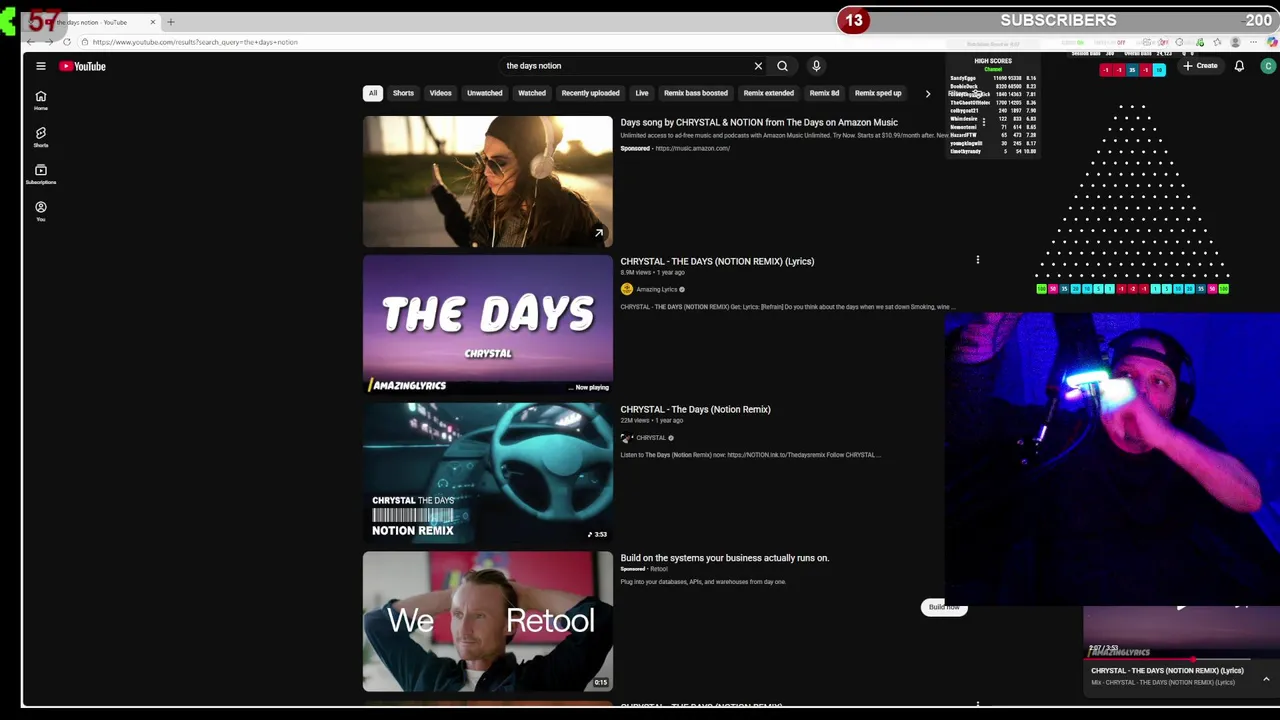Viewport: 1280px width, 720px height.
Task: Open CHRYSTAL THE DAYS (NOTION REMIX) (Lyrics) title
Action: coord(717,261)
